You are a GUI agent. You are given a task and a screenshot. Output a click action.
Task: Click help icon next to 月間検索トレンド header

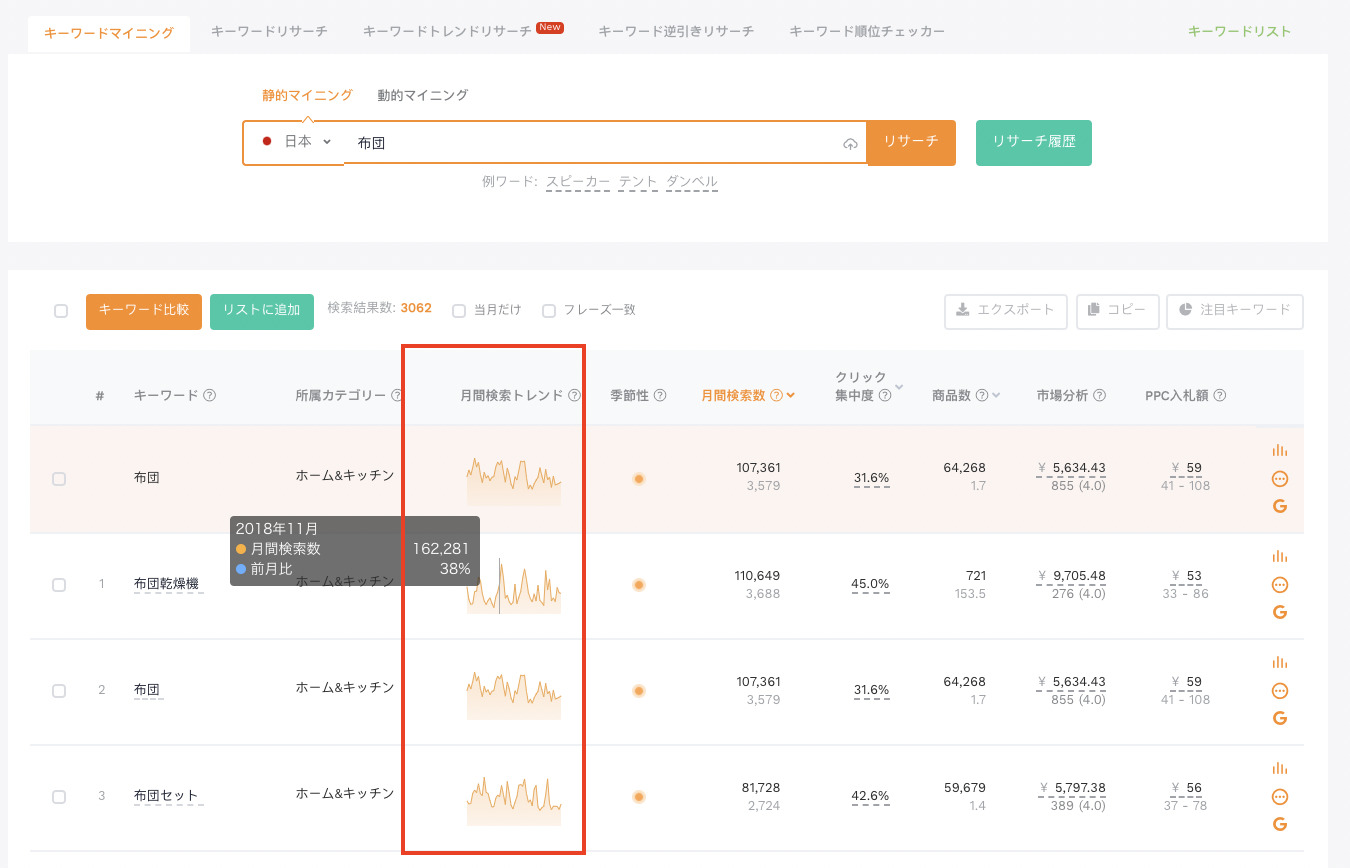(574, 396)
